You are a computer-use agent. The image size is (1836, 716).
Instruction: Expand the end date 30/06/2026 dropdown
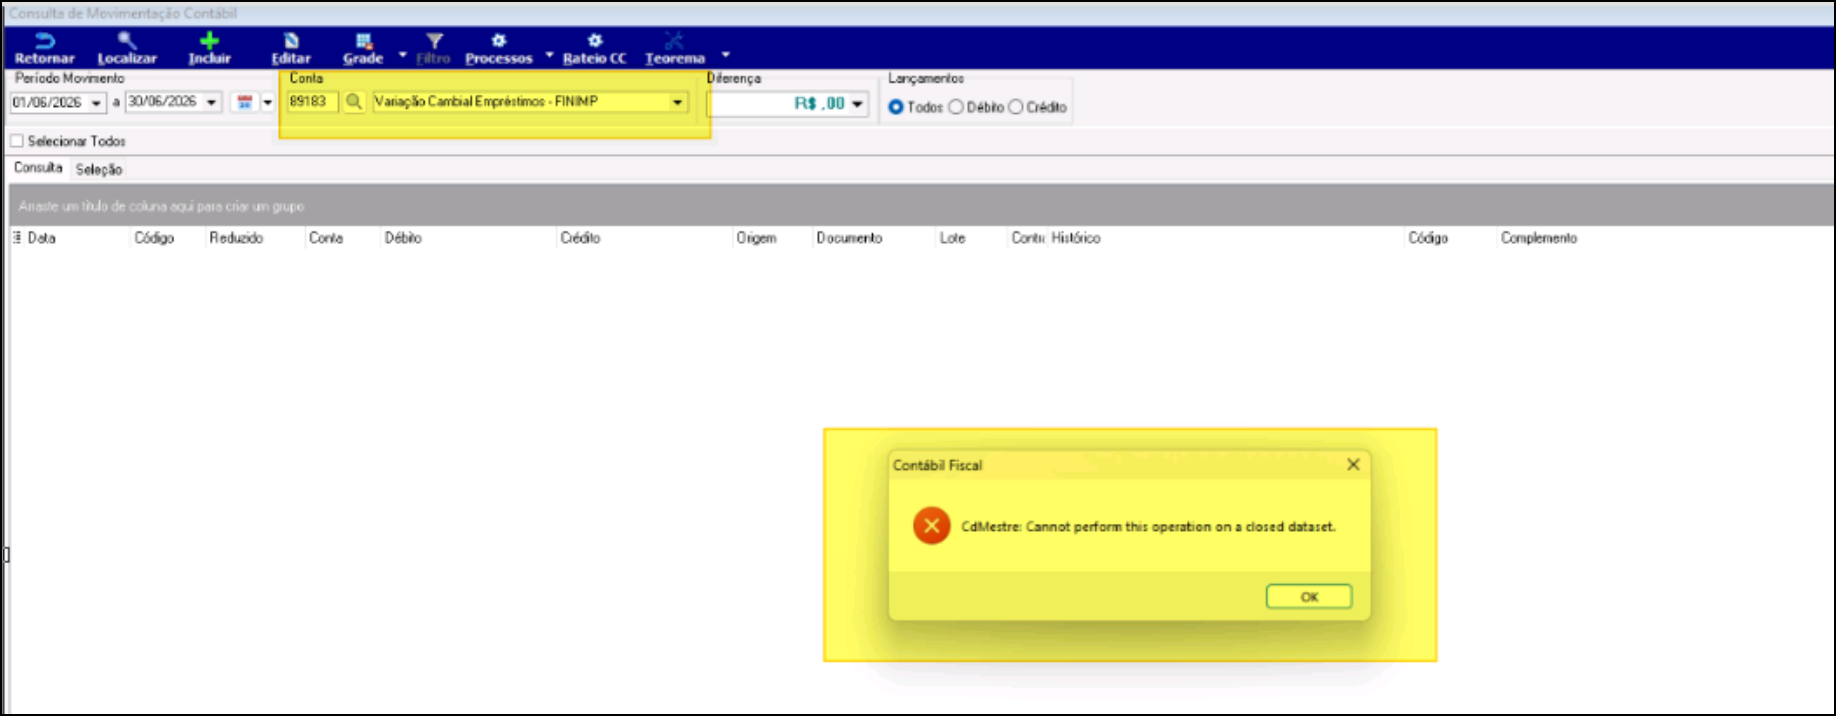(x=211, y=103)
